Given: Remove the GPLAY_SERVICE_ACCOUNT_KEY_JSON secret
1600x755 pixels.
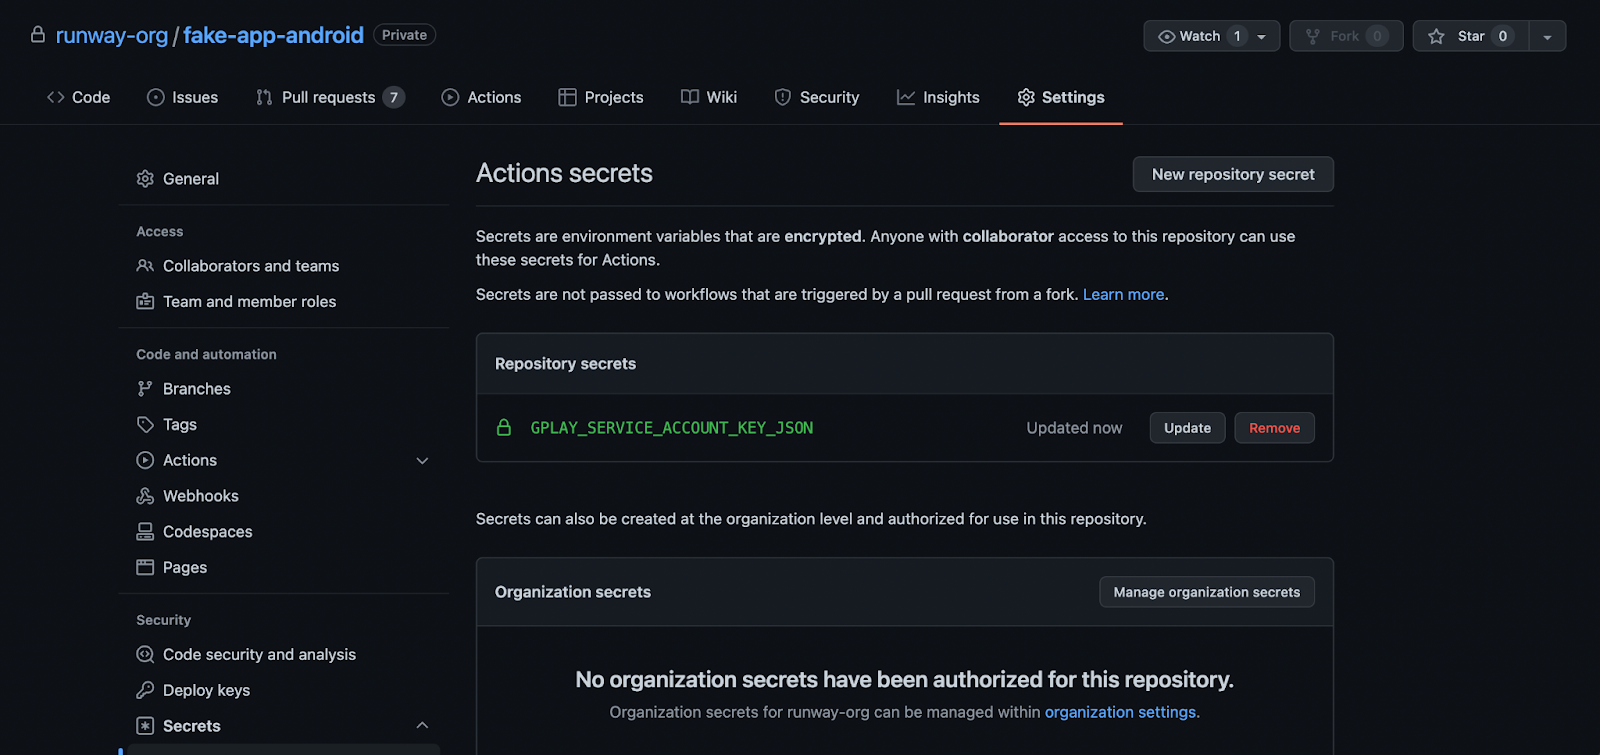Looking at the screenshot, I should 1274,428.
